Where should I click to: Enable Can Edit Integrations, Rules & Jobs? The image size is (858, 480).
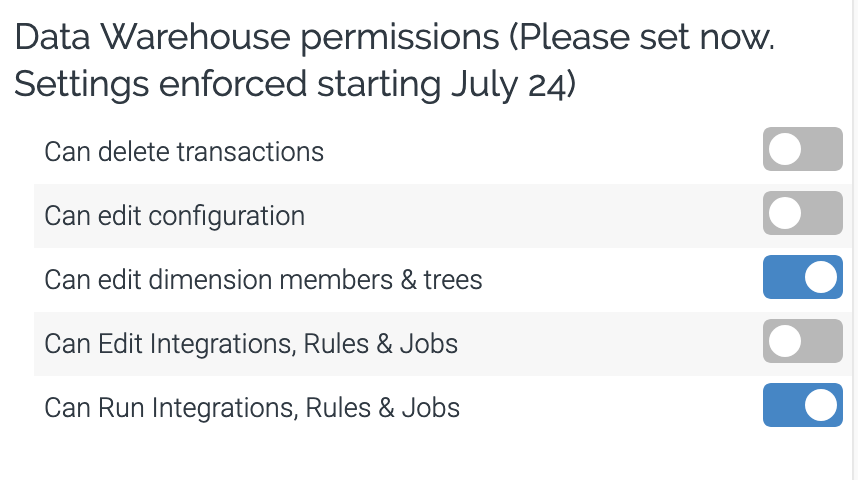(802, 343)
